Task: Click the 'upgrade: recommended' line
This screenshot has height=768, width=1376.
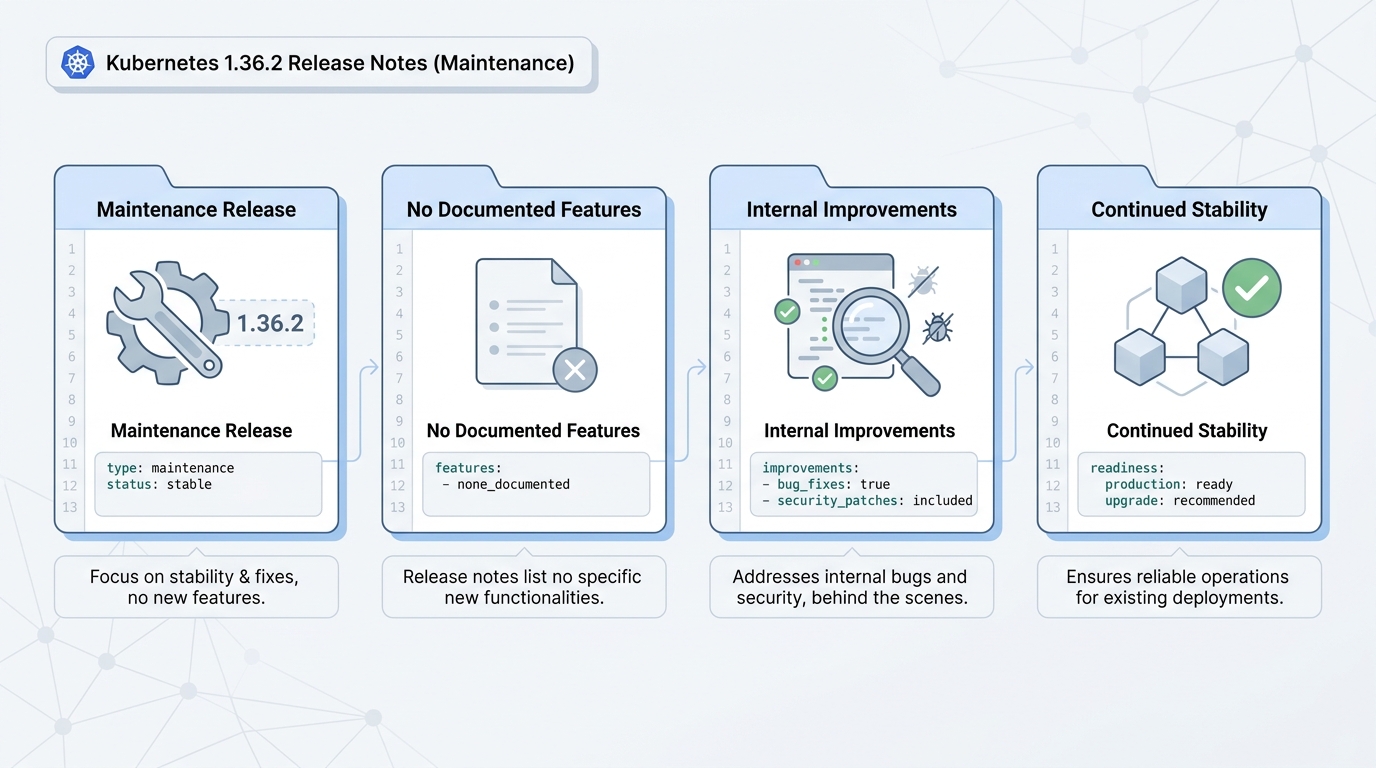Action: 1180,500
